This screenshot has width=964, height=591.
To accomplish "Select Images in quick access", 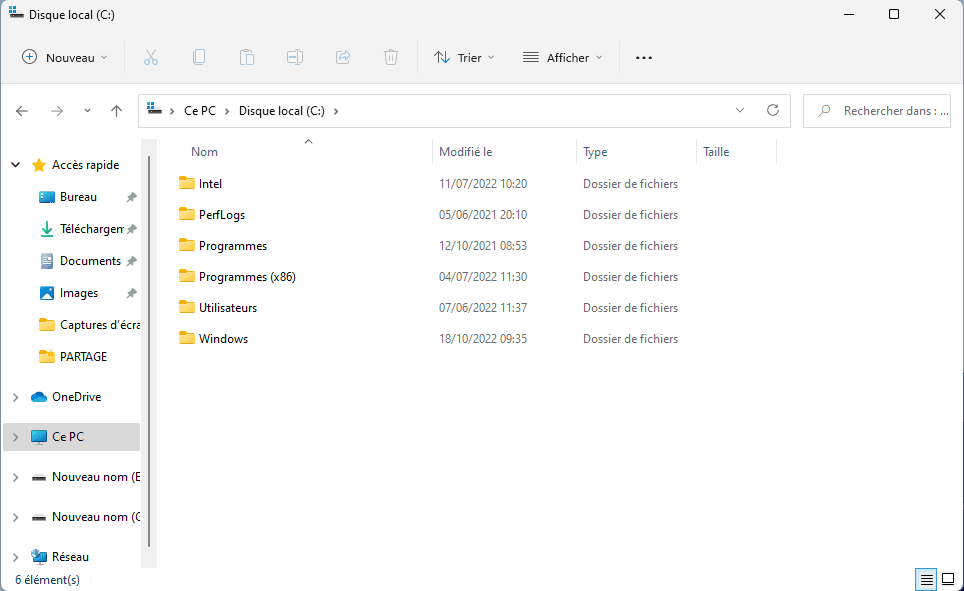I will (x=79, y=293).
